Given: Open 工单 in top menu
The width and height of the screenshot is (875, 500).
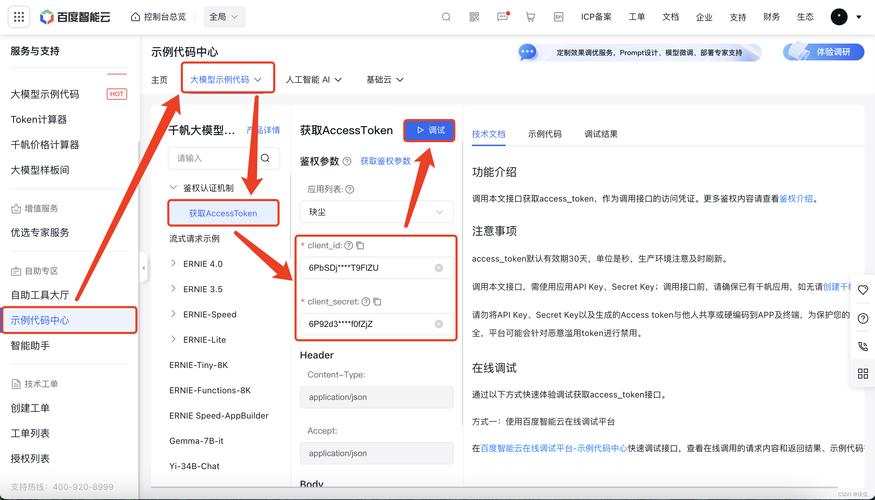Looking at the screenshot, I should click(x=637, y=17).
